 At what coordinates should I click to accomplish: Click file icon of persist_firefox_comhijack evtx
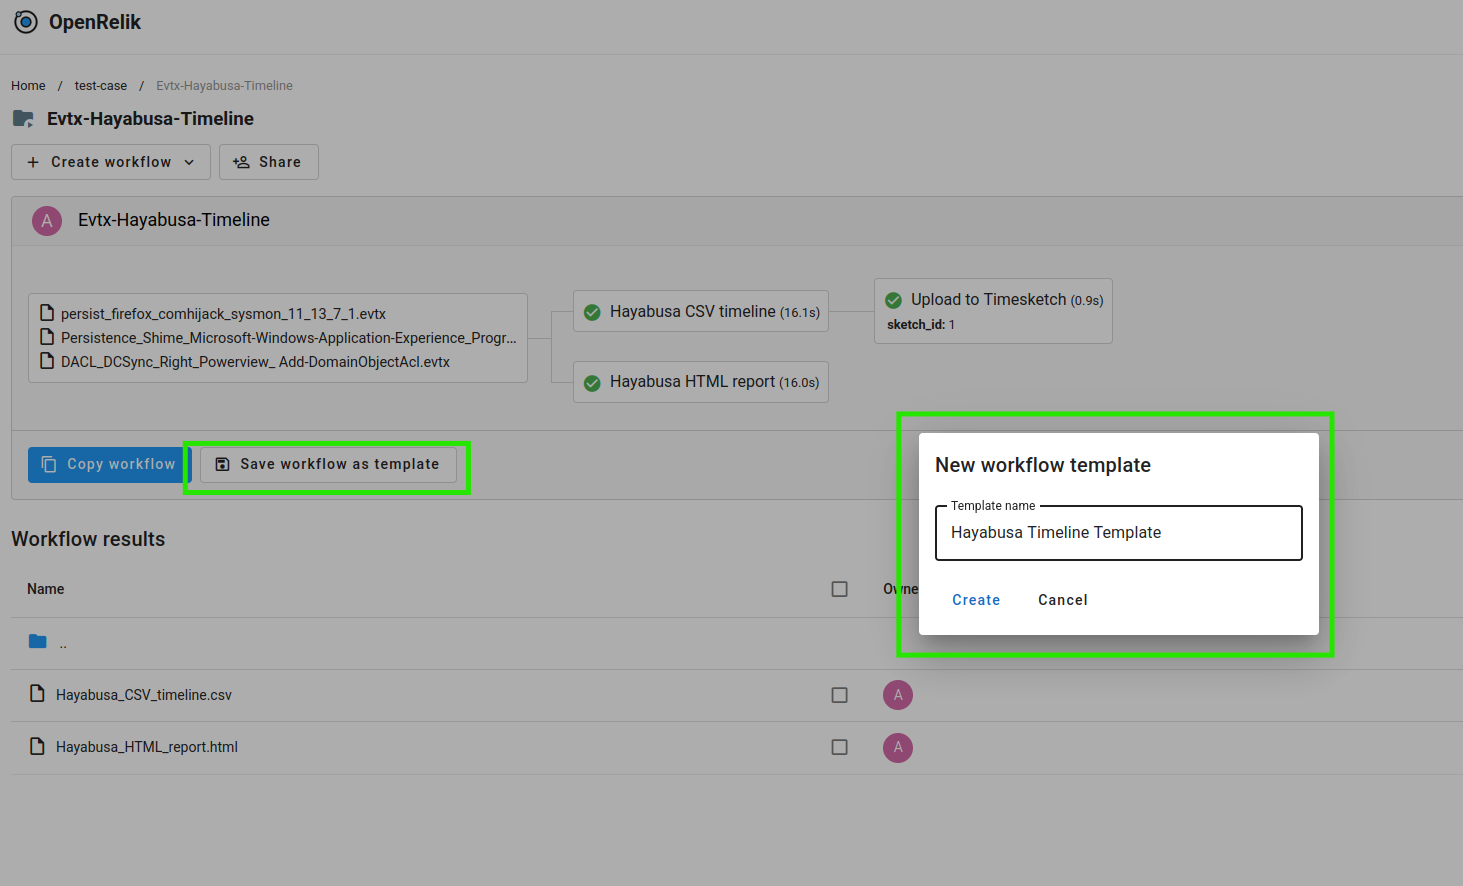[x=46, y=313]
